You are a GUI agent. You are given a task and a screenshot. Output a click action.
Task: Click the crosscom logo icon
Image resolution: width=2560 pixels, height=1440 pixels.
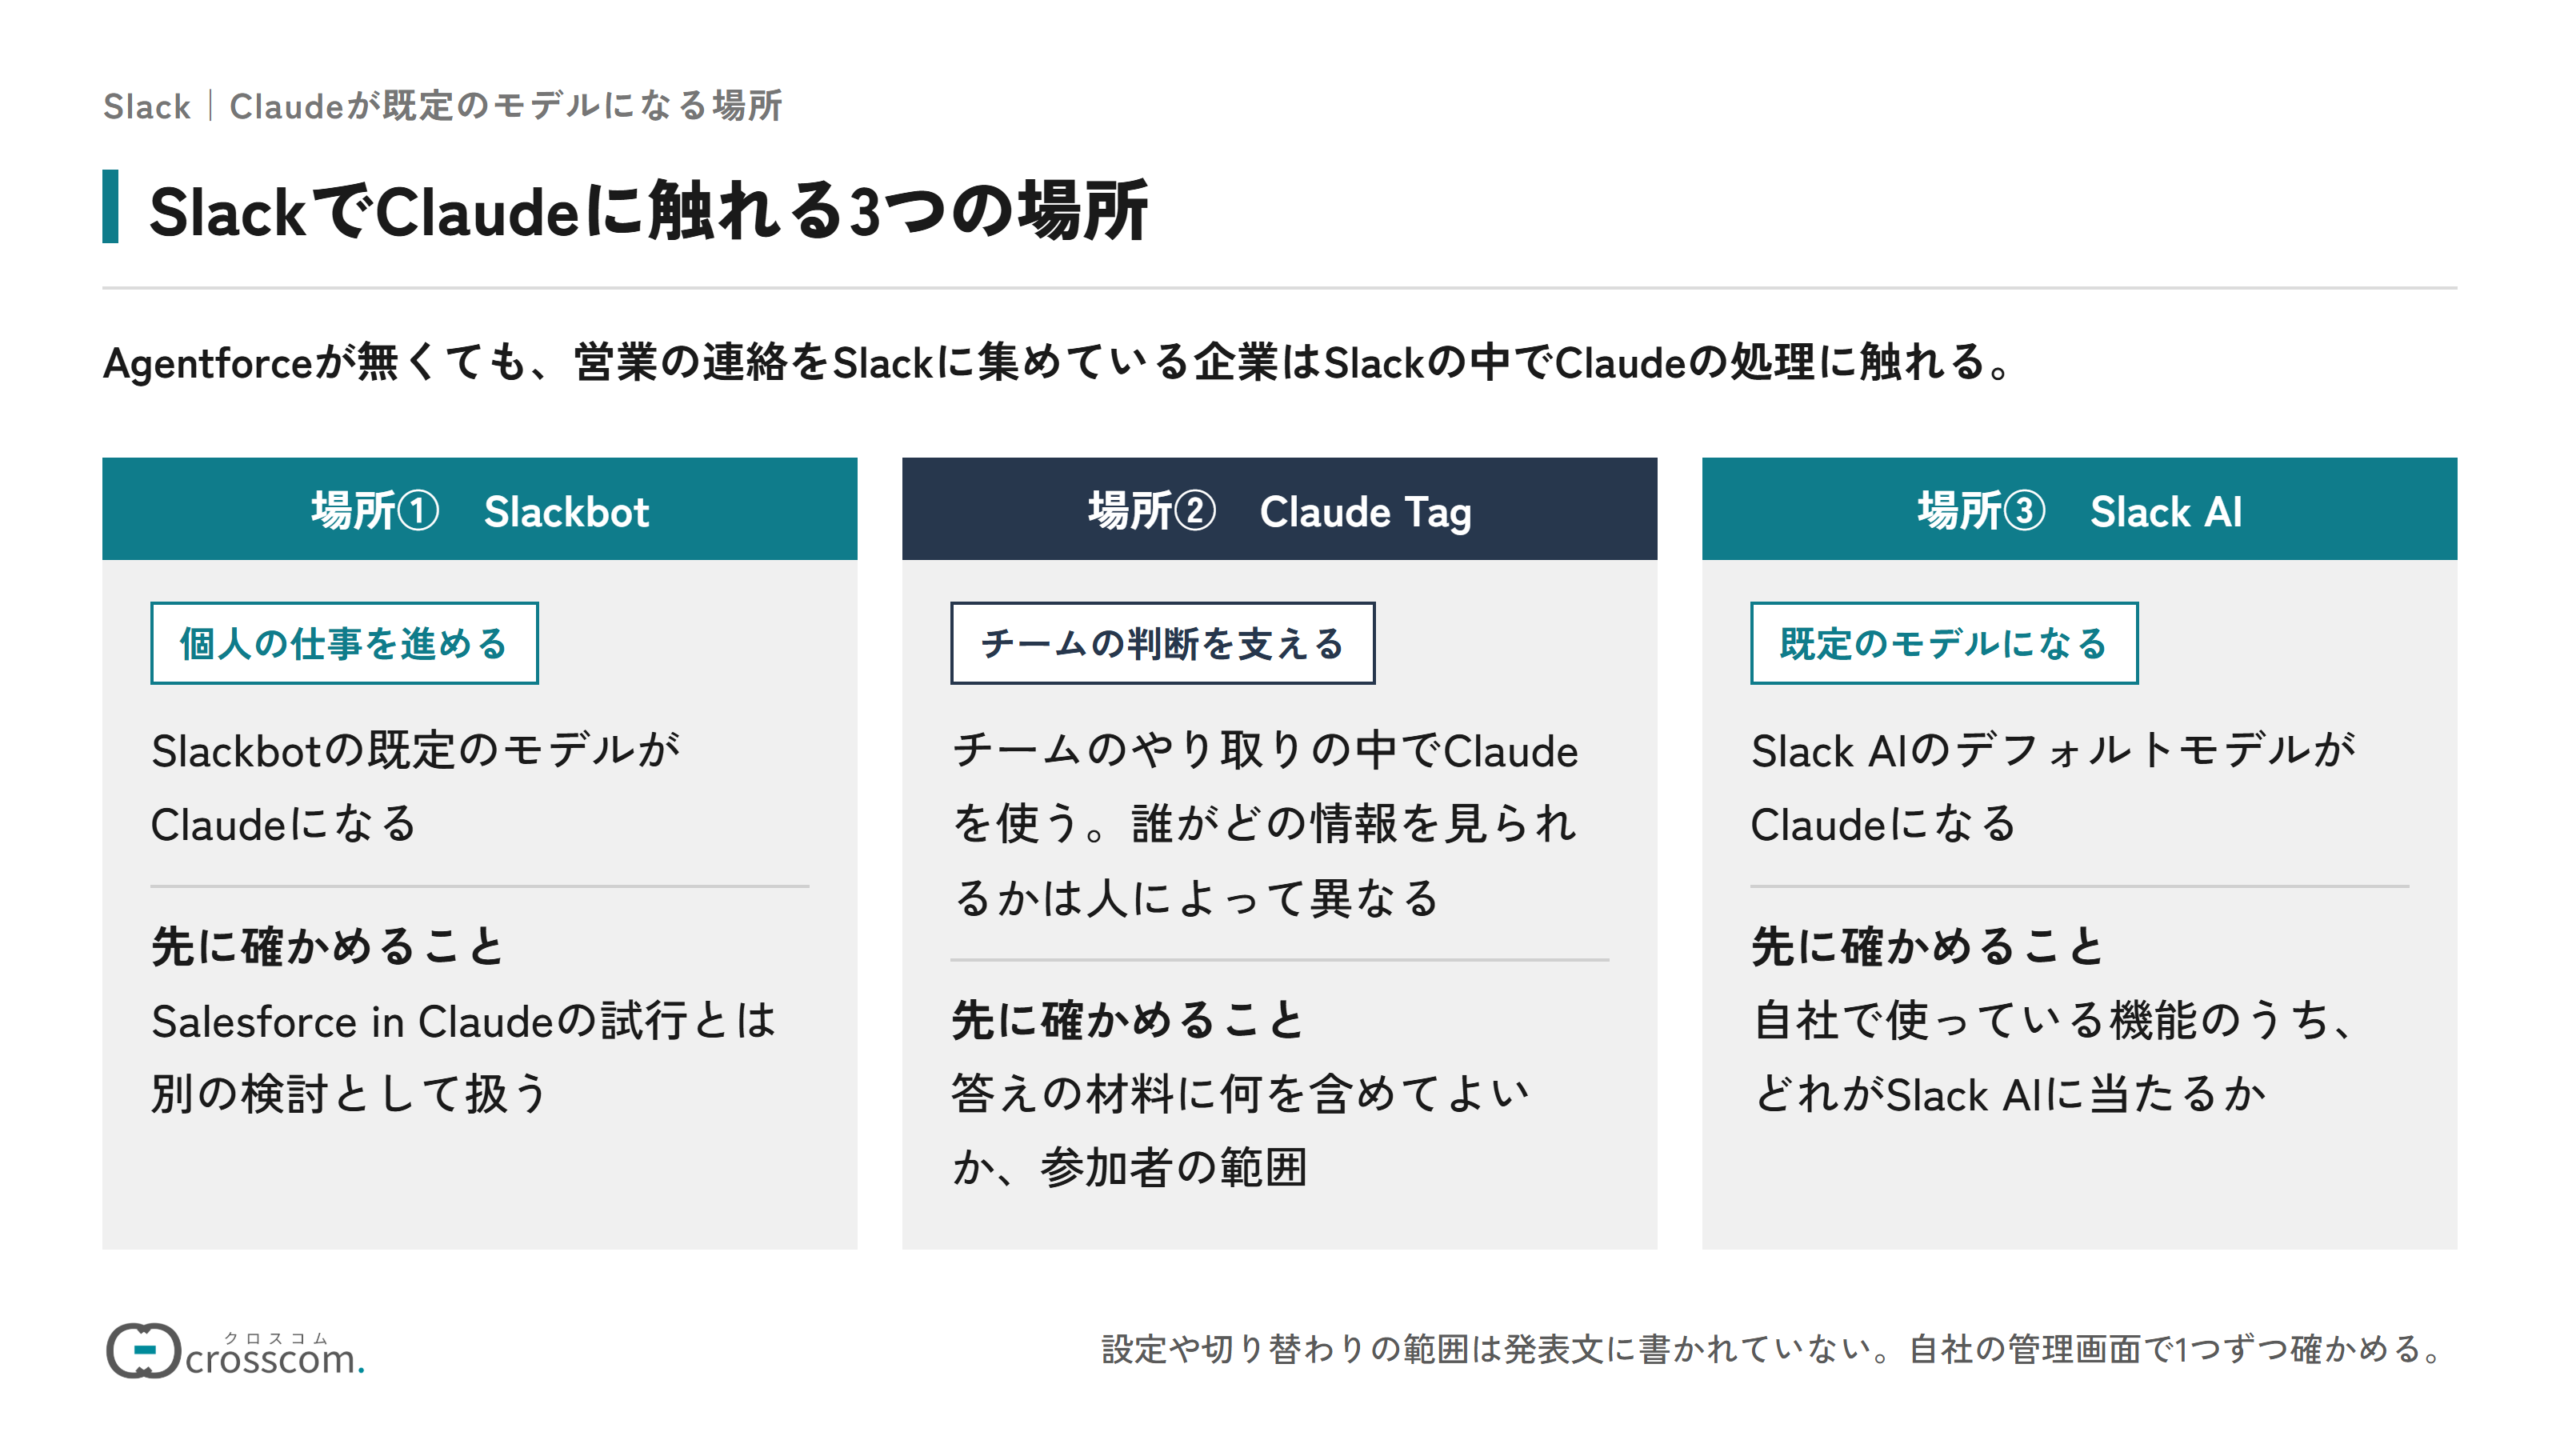(x=144, y=1351)
